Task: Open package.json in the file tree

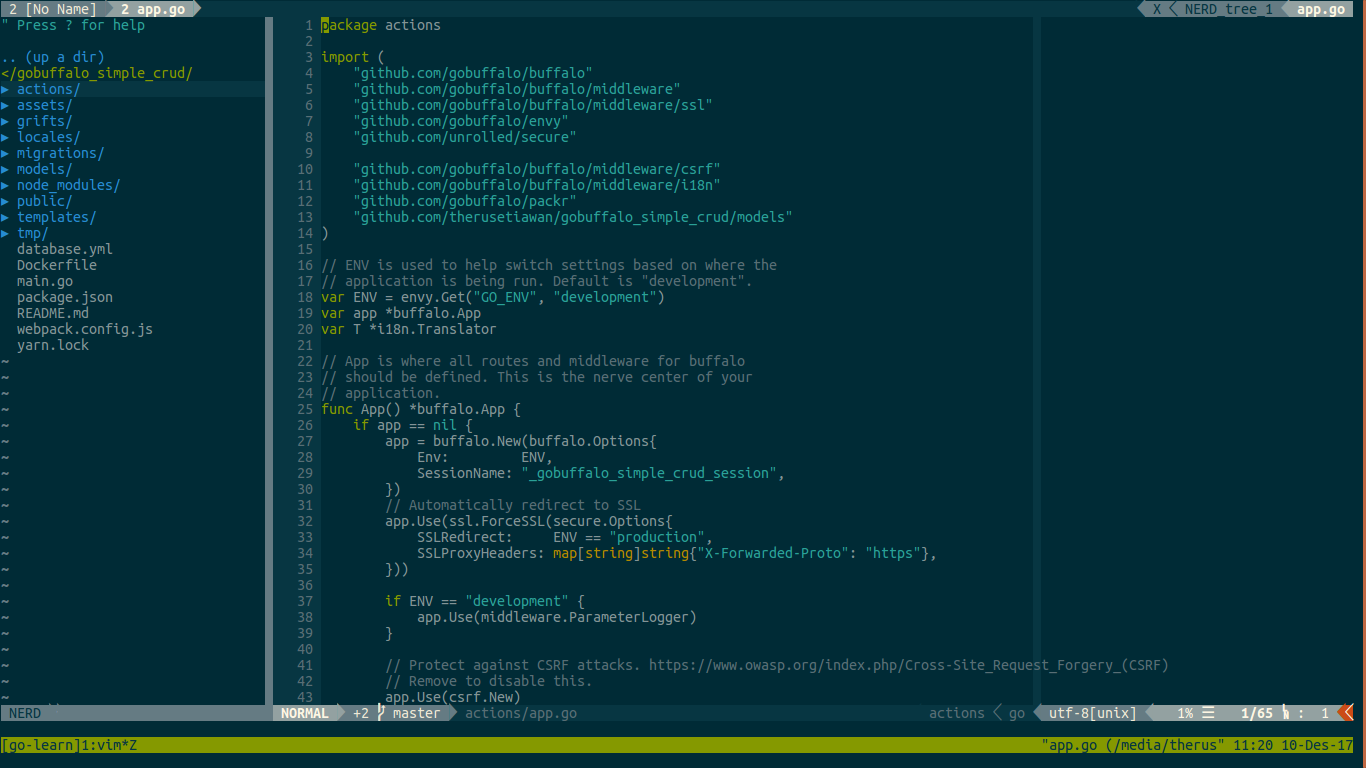Action: click(x=65, y=297)
